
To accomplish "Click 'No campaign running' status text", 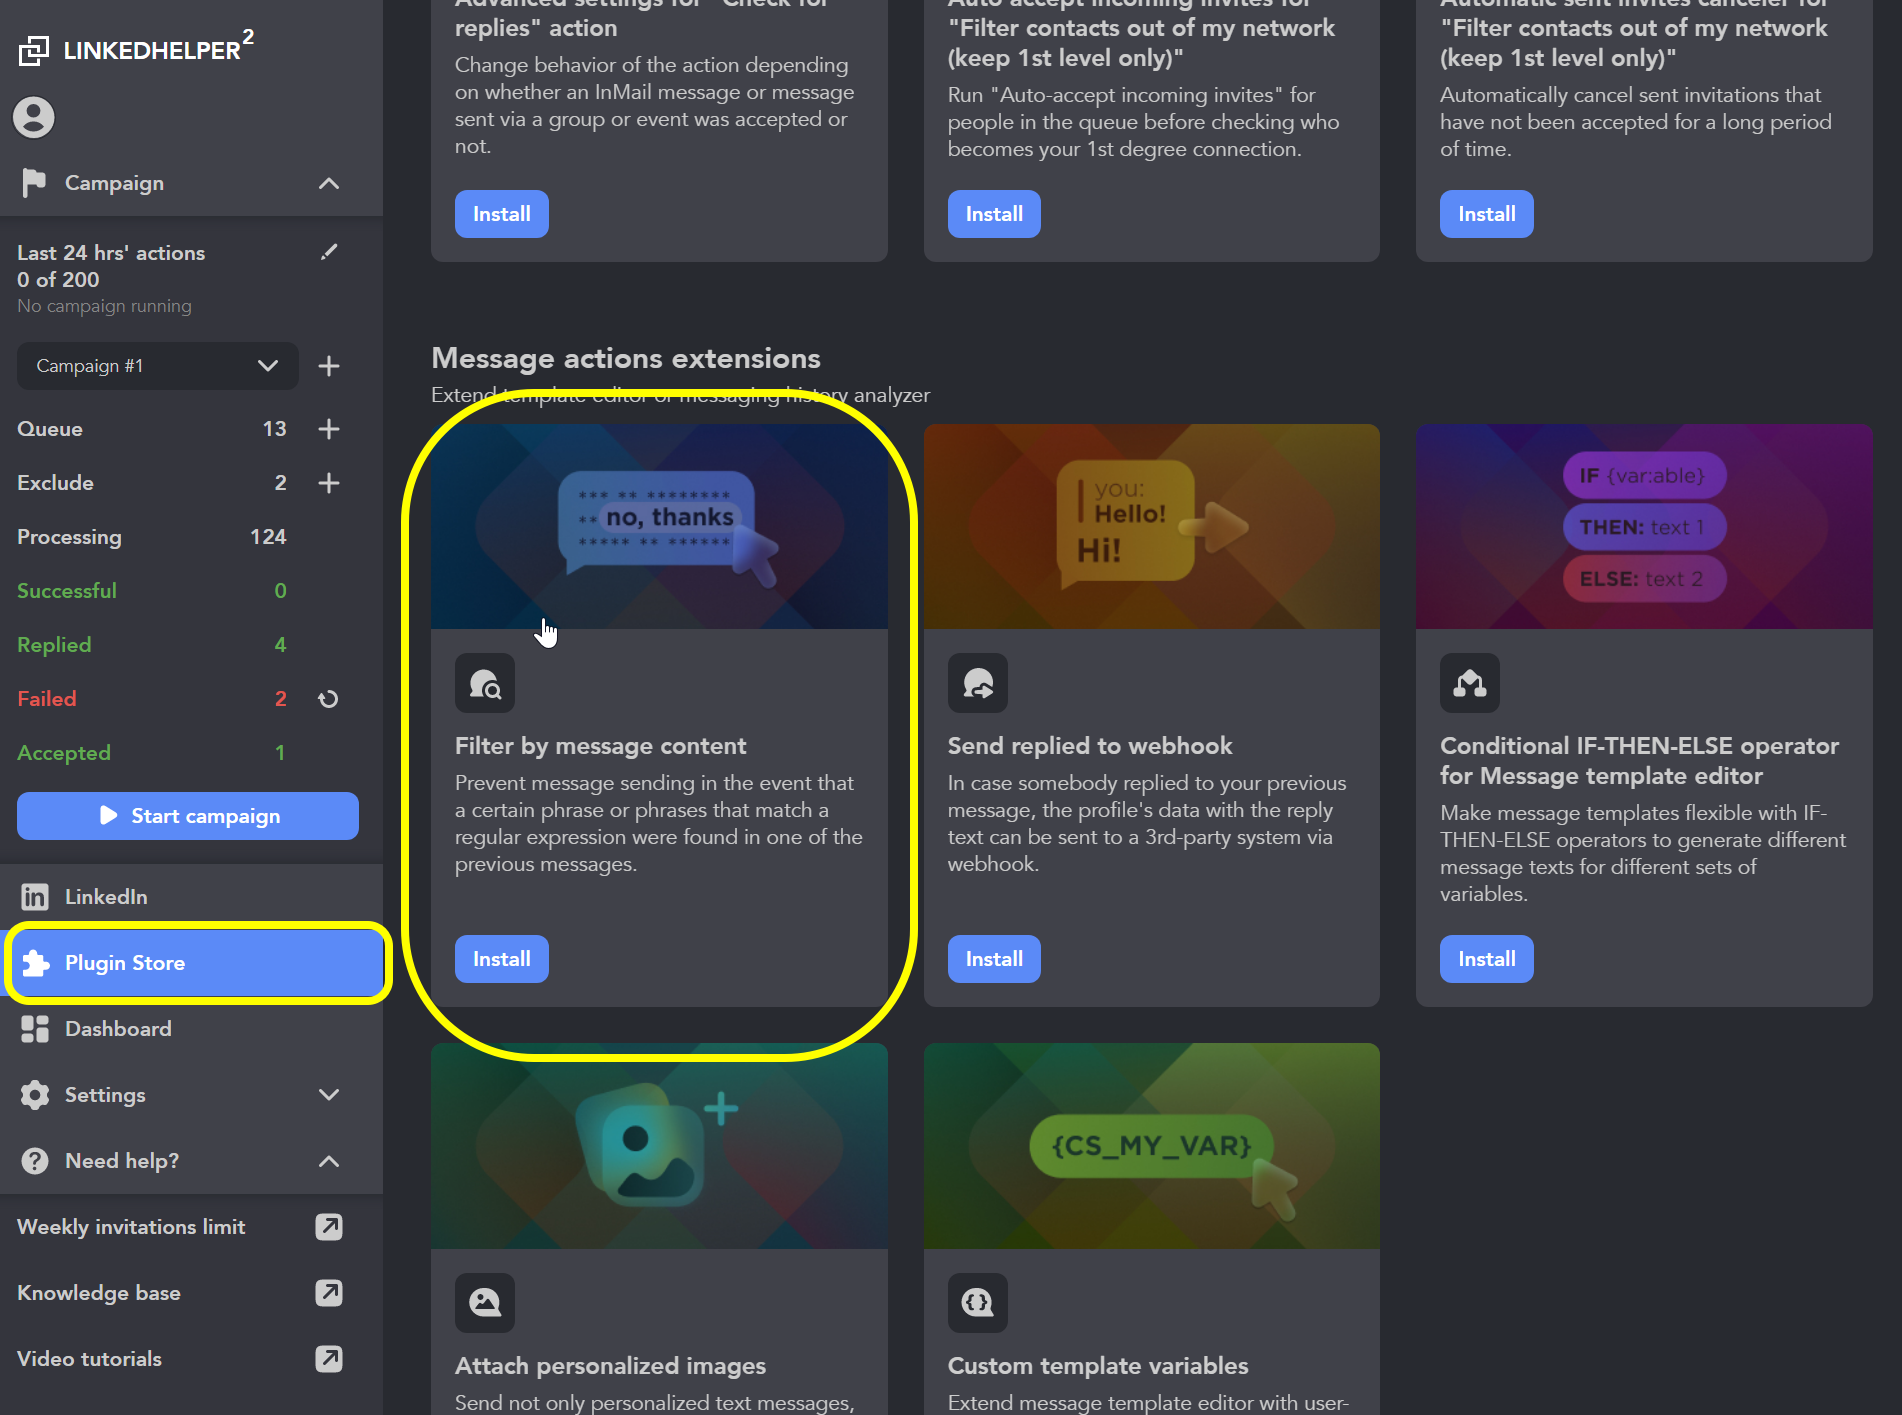I will (104, 306).
